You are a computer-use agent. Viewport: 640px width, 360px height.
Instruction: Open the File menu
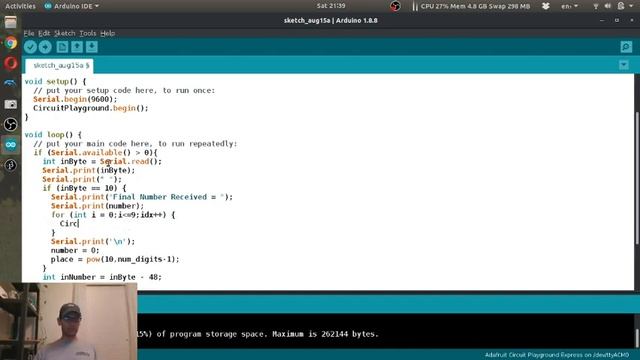point(29,33)
